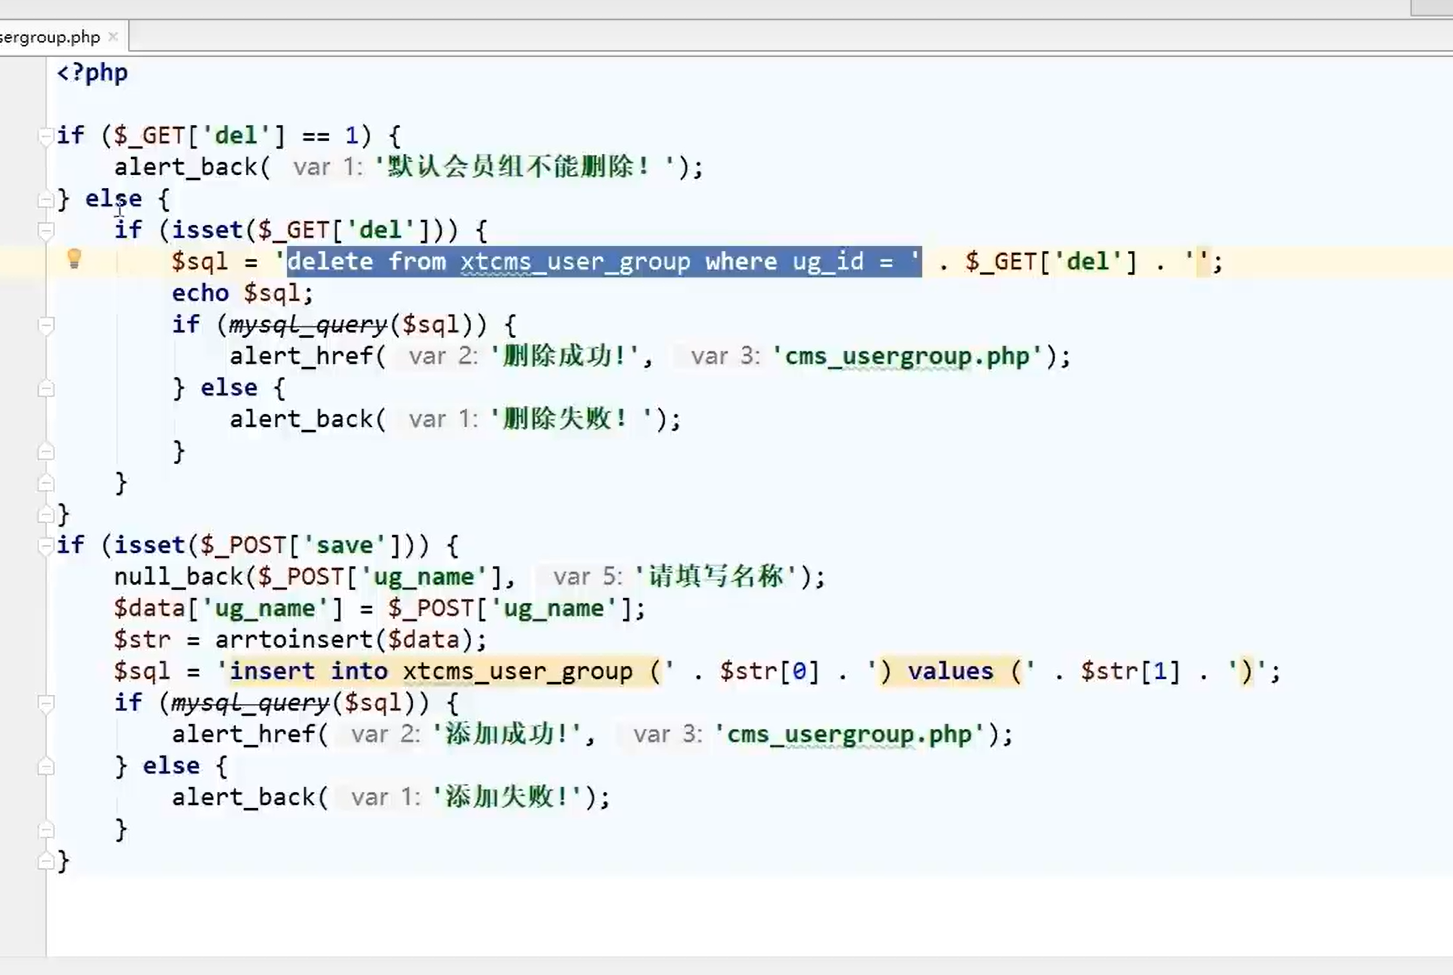Click the yellow lightbulb intention icon
This screenshot has width=1453, height=975.
74,260
